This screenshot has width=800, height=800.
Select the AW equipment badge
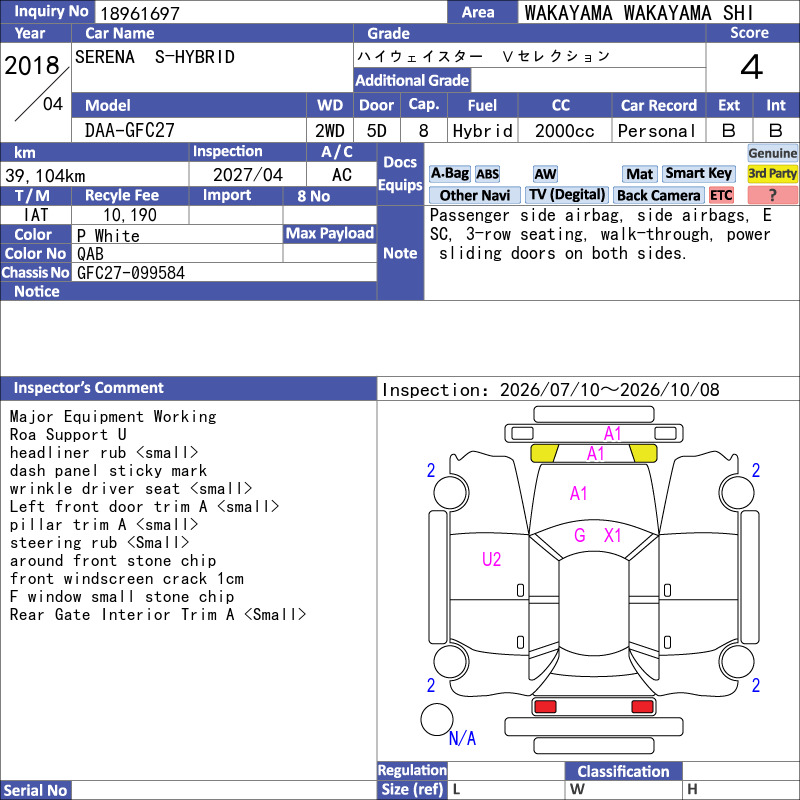point(545,174)
